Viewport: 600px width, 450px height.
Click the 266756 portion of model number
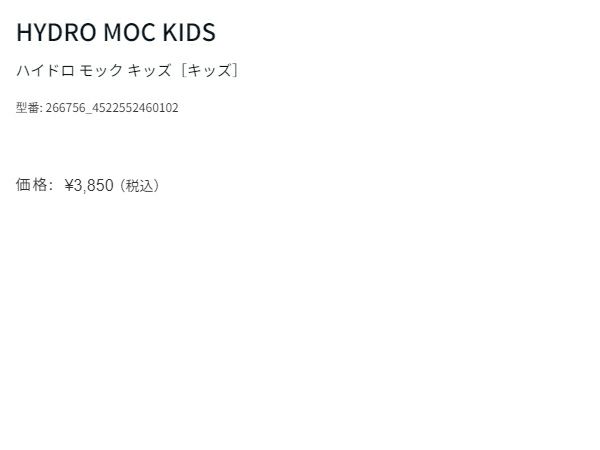(x=65, y=108)
